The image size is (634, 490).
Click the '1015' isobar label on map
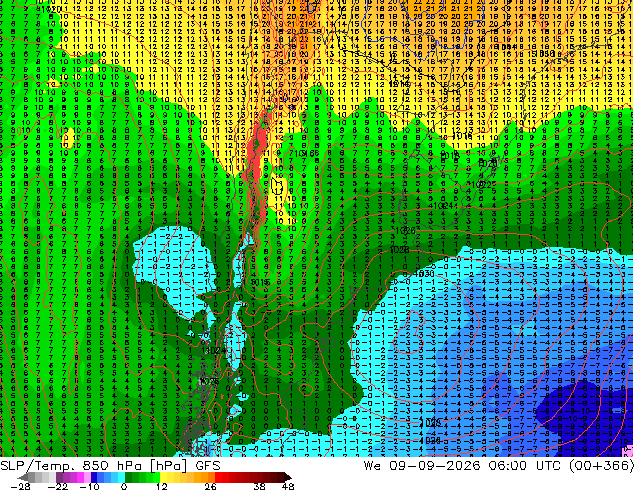pos(260,282)
